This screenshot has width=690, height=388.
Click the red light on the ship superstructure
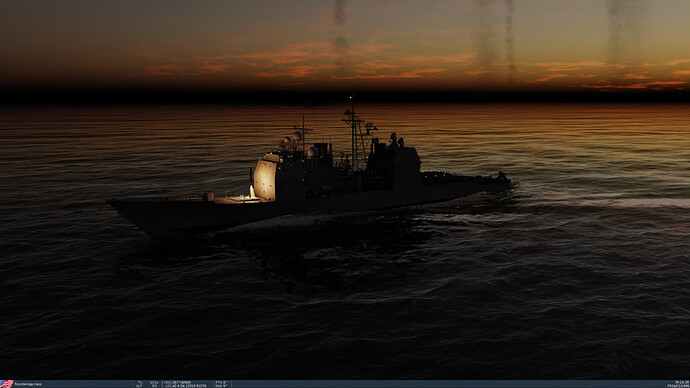pos(302,180)
